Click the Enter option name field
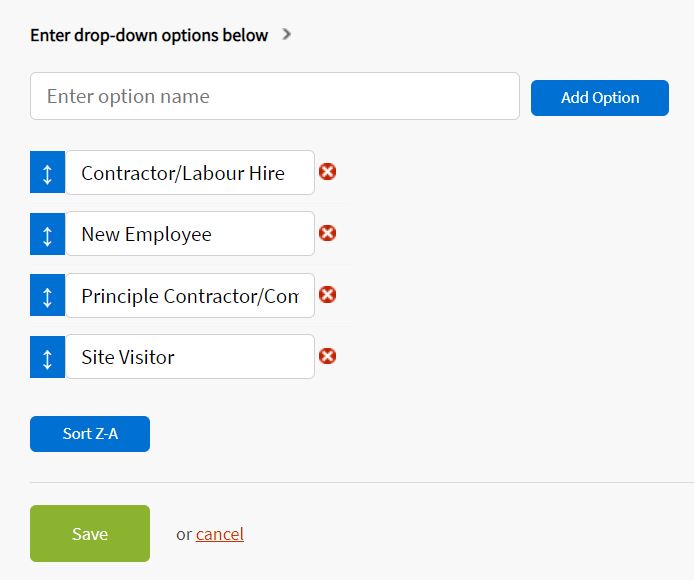 click(274, 97)
